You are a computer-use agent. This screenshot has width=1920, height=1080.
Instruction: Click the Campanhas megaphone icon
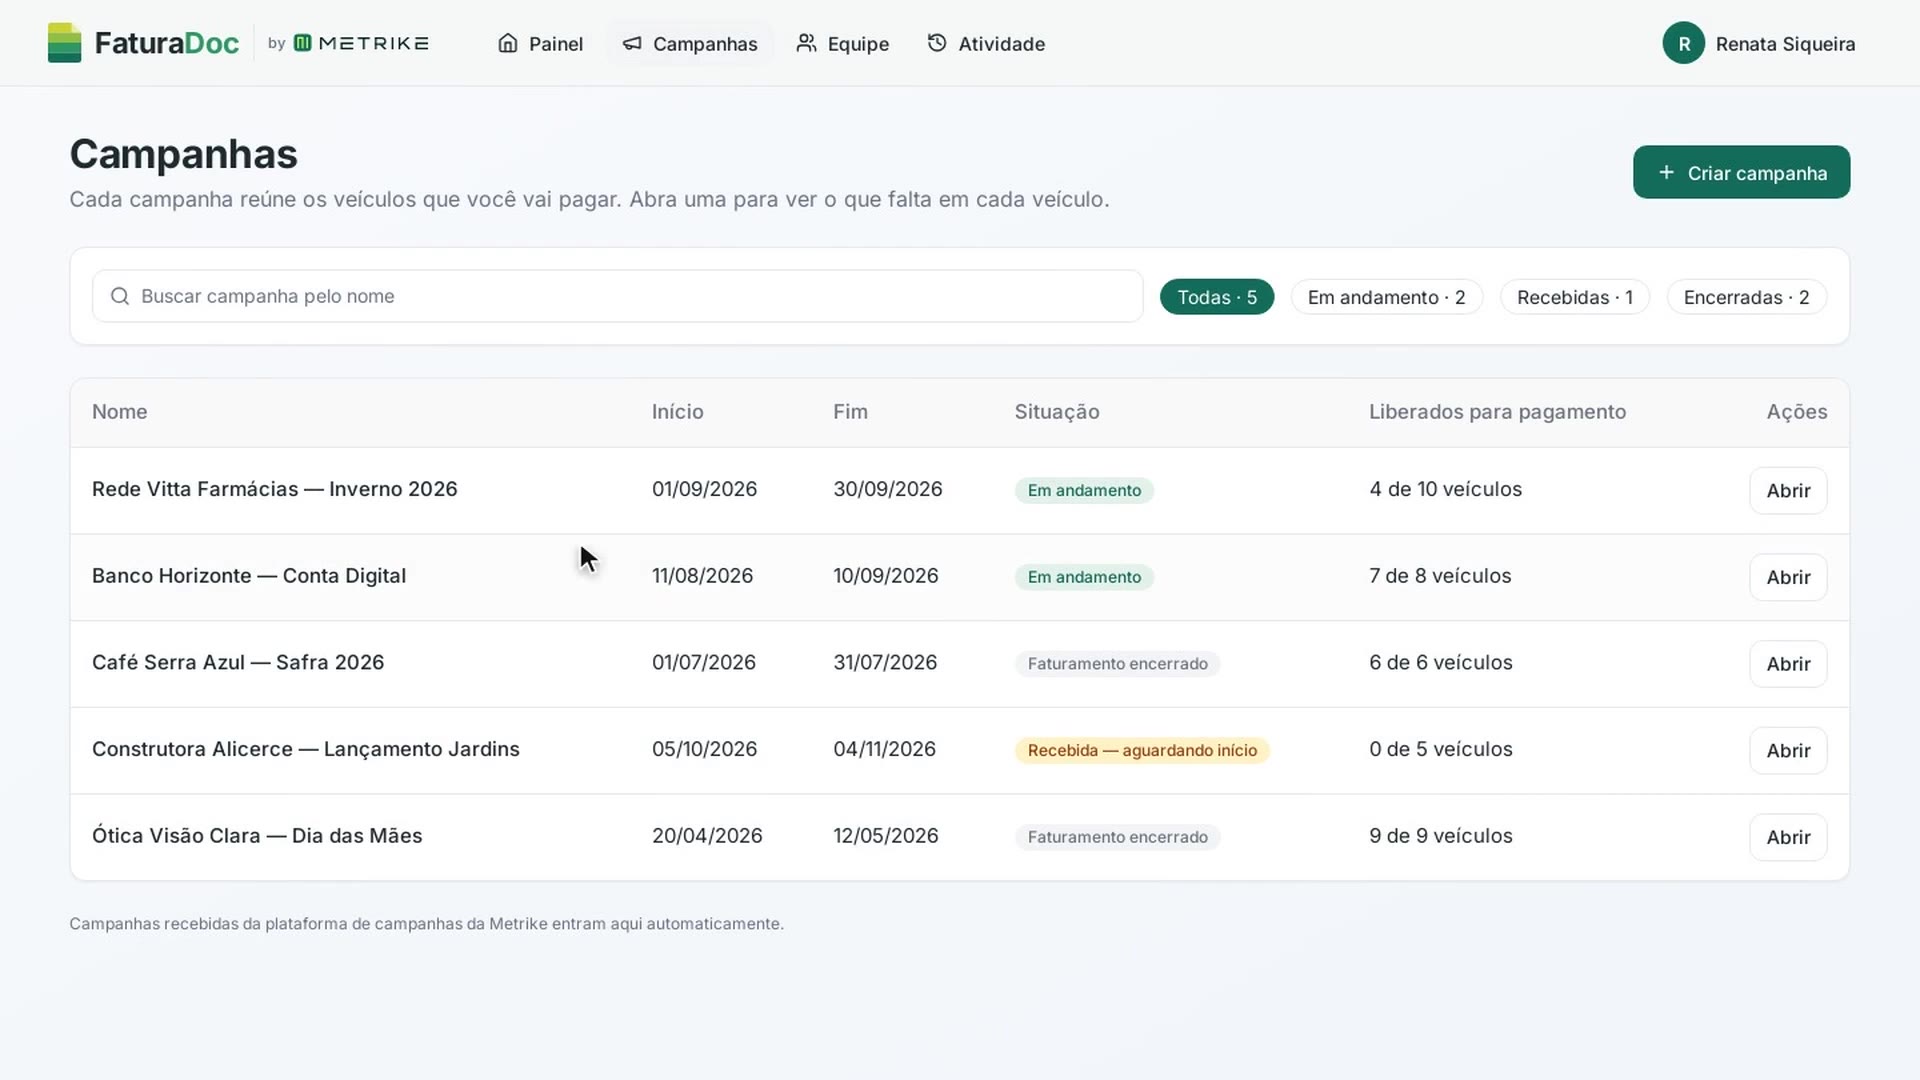[632, 43]
